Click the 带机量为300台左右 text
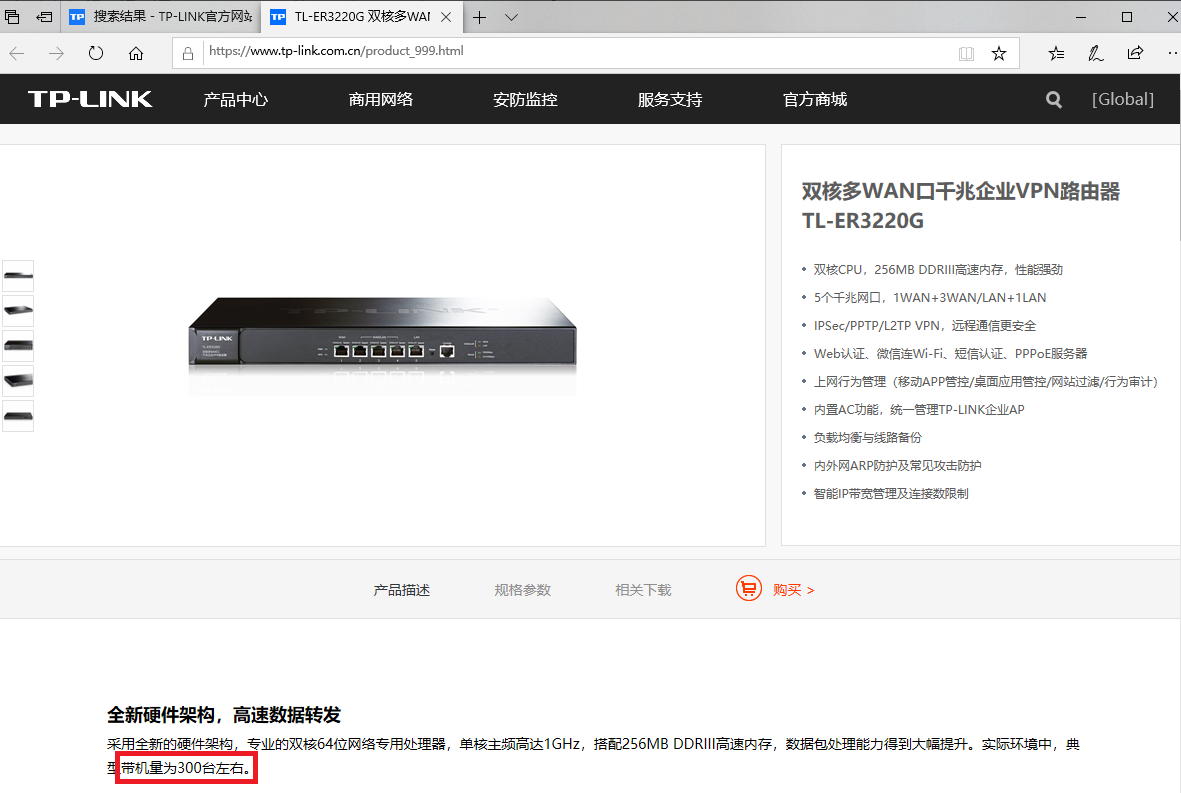This screenshot has width=1181, height=793. 186,768
